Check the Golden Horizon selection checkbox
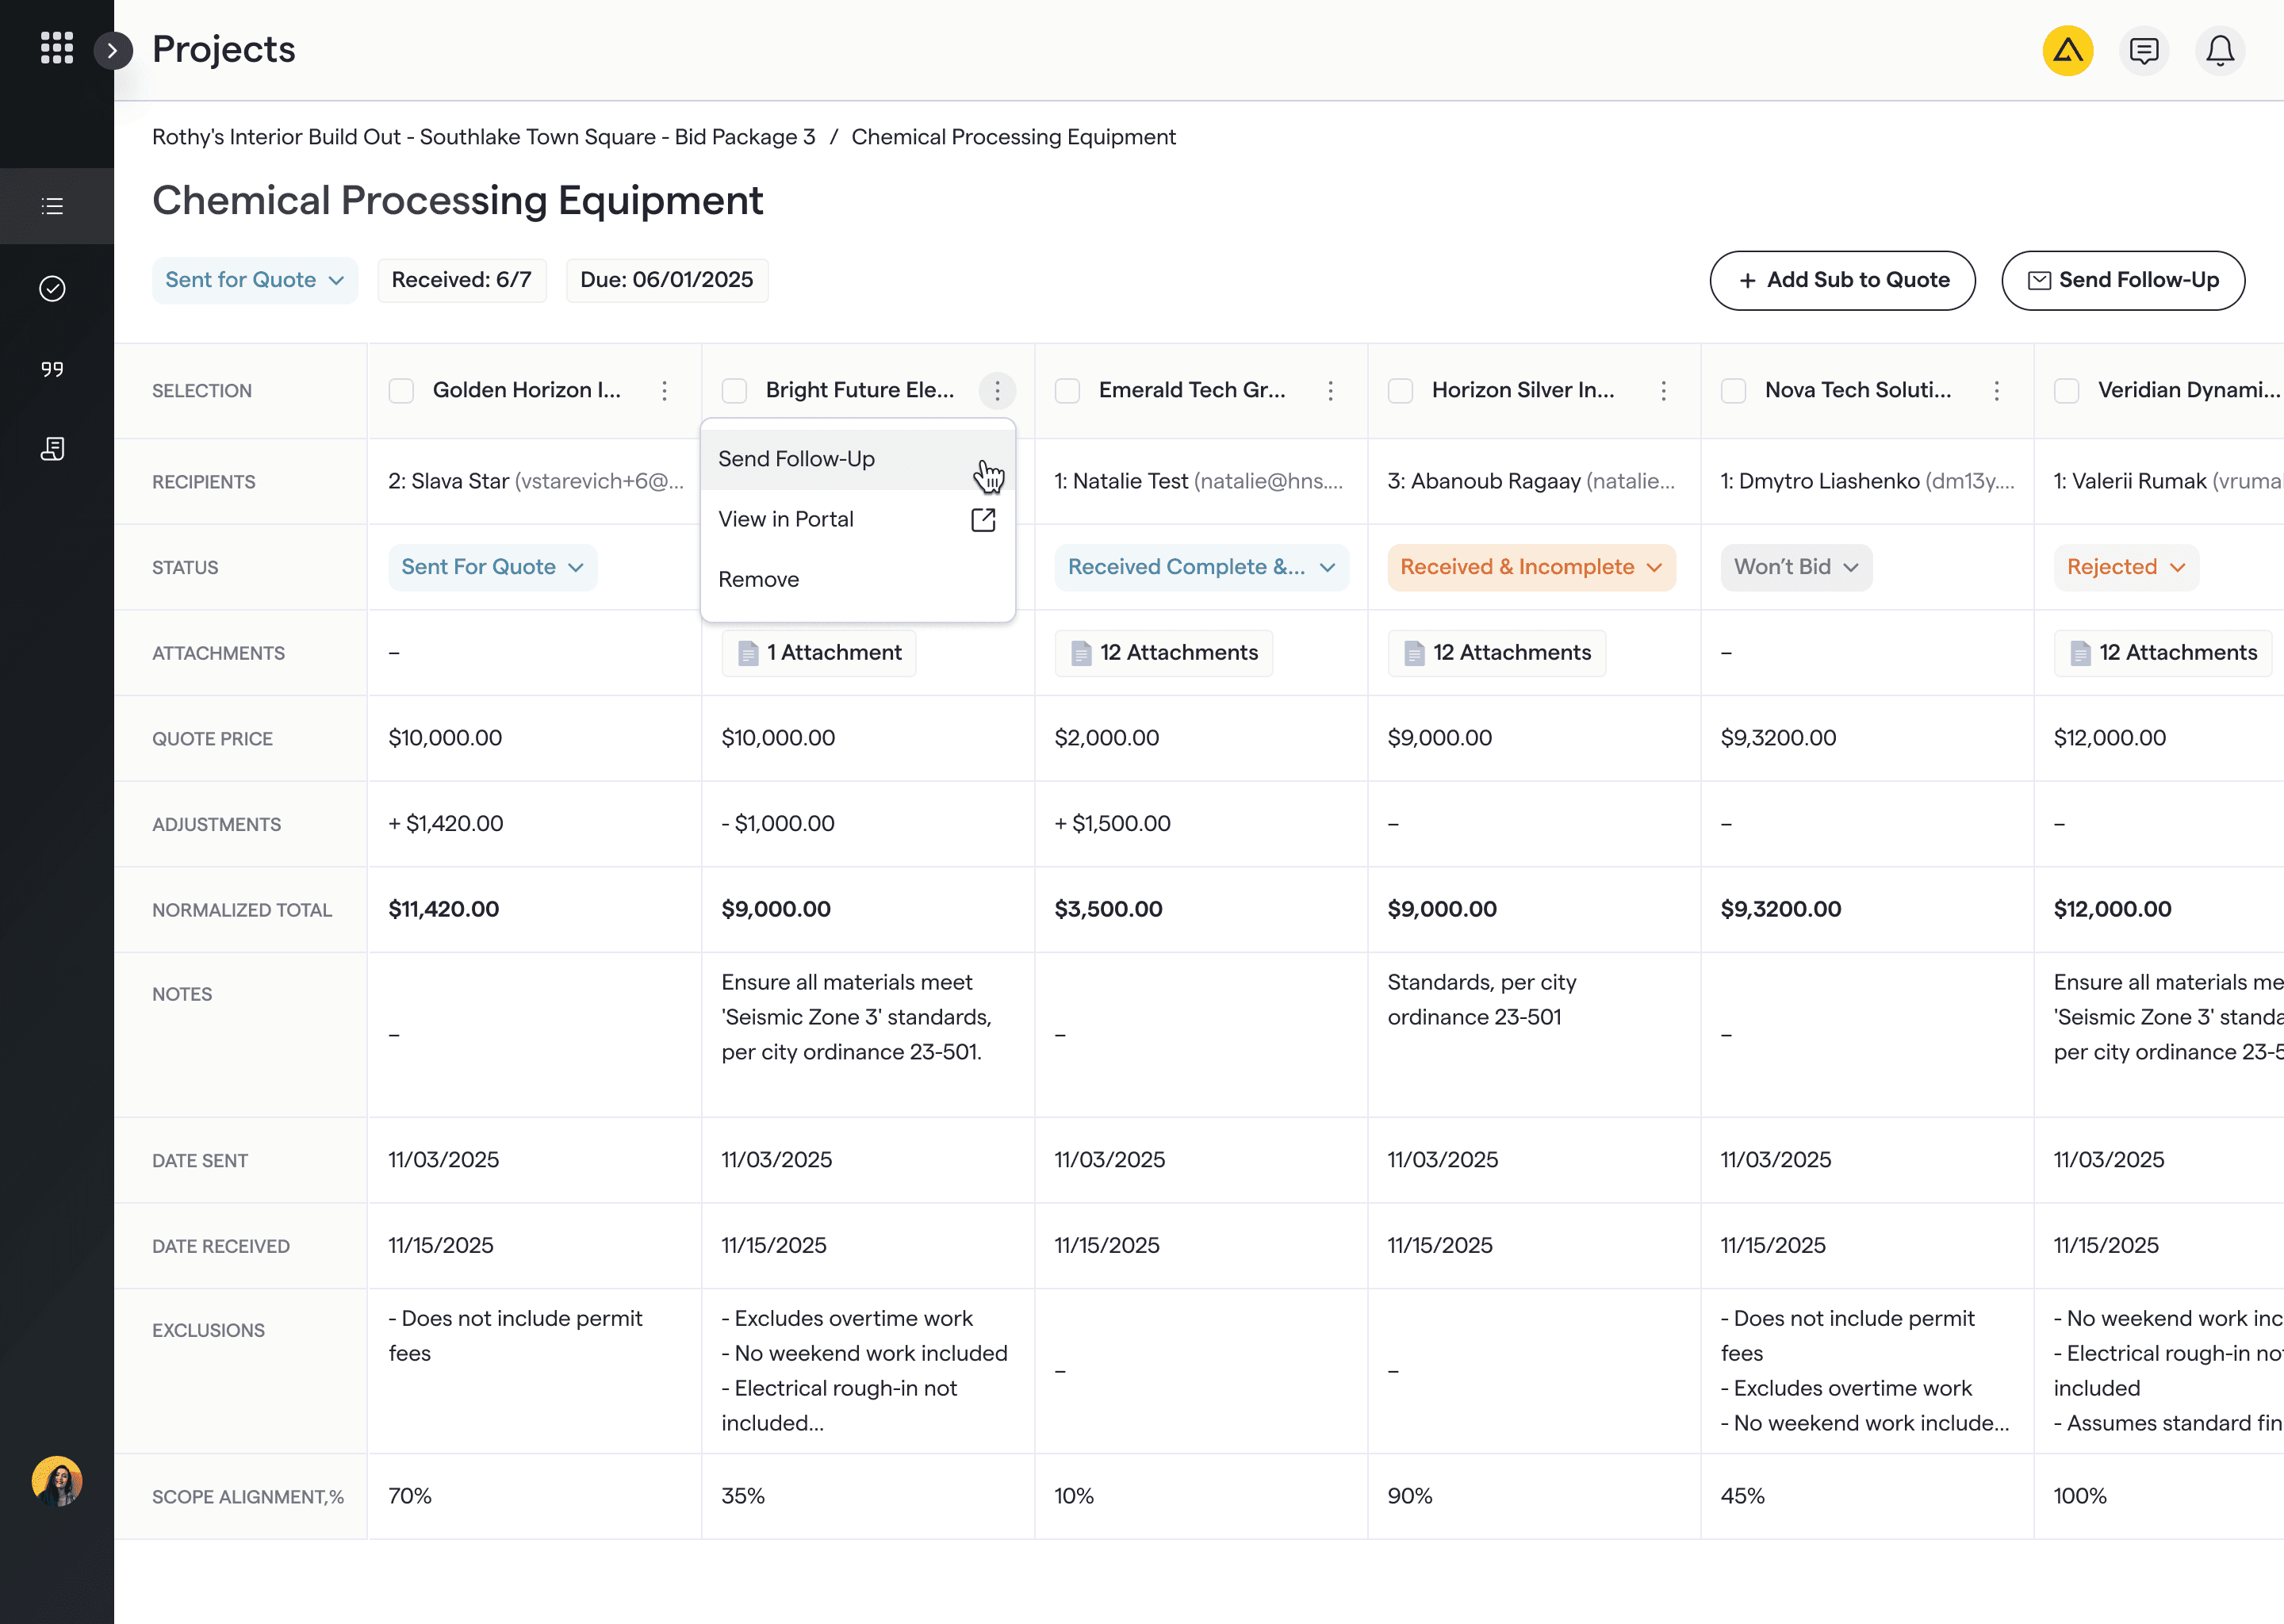2284x1624 pixels. [401, 392]
